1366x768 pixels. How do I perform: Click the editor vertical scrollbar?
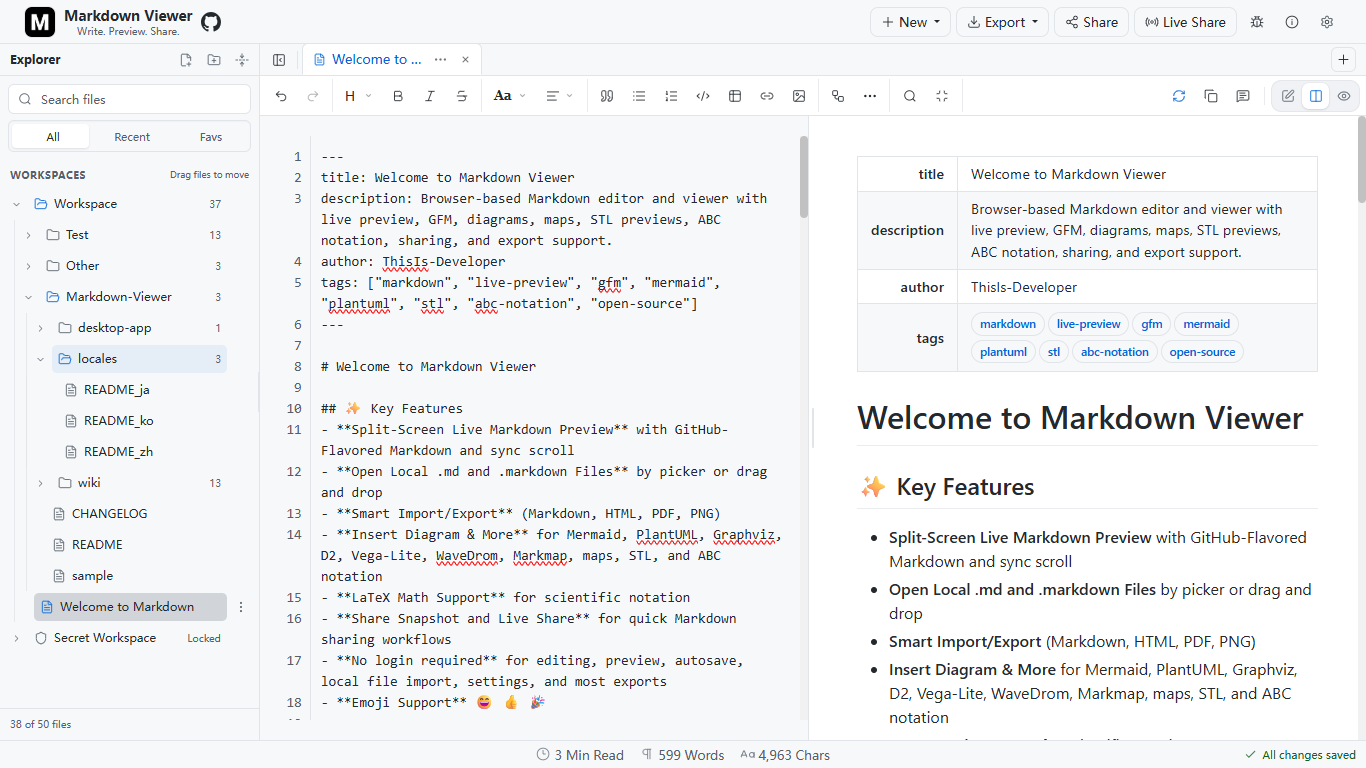(x=804, y=177)
